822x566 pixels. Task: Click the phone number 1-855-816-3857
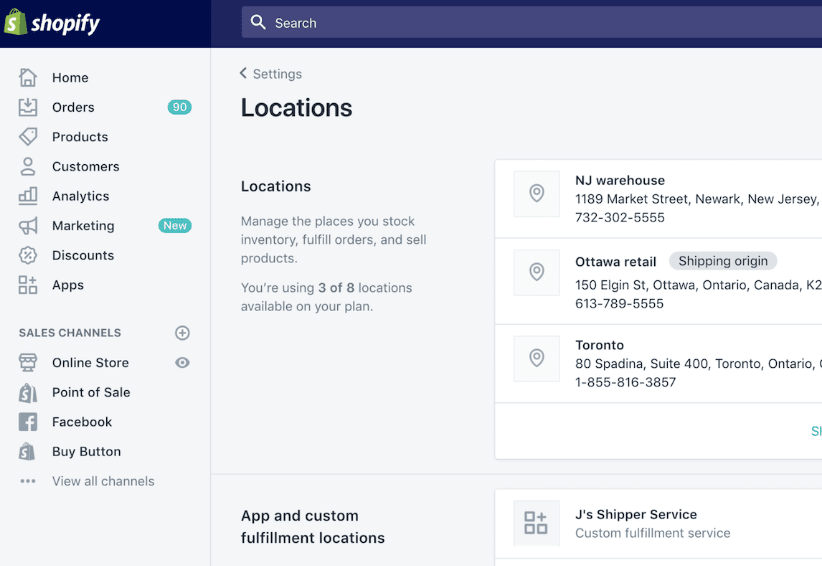pos(625,383)
